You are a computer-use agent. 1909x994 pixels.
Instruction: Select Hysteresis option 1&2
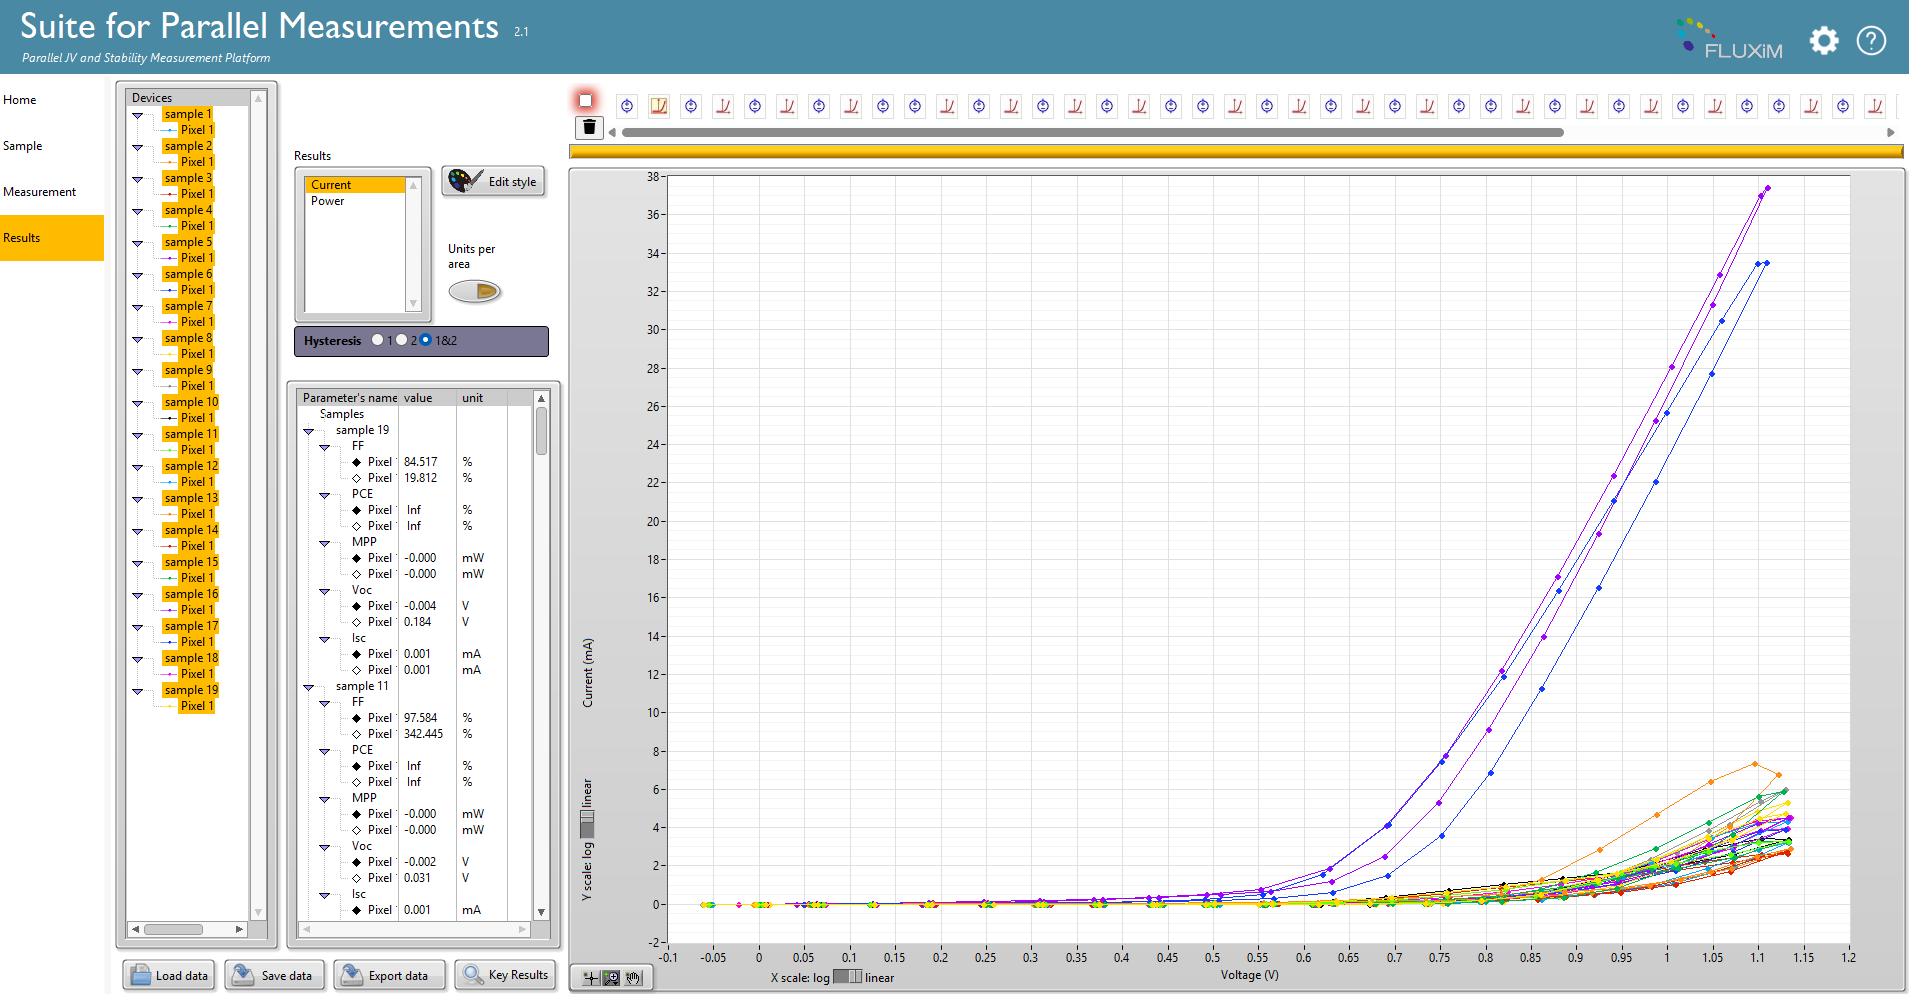[x=425, y=340]
